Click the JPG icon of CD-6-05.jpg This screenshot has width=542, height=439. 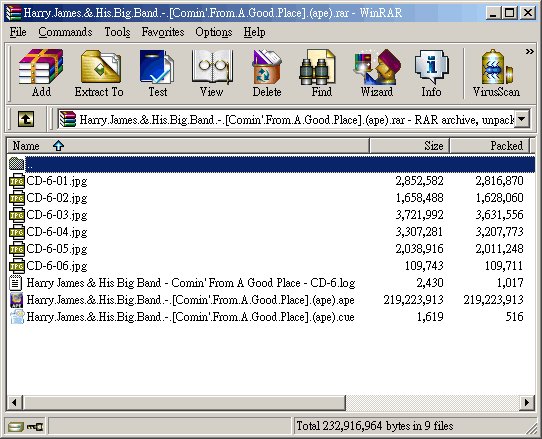pyautogui.click(x=17, y=249)
